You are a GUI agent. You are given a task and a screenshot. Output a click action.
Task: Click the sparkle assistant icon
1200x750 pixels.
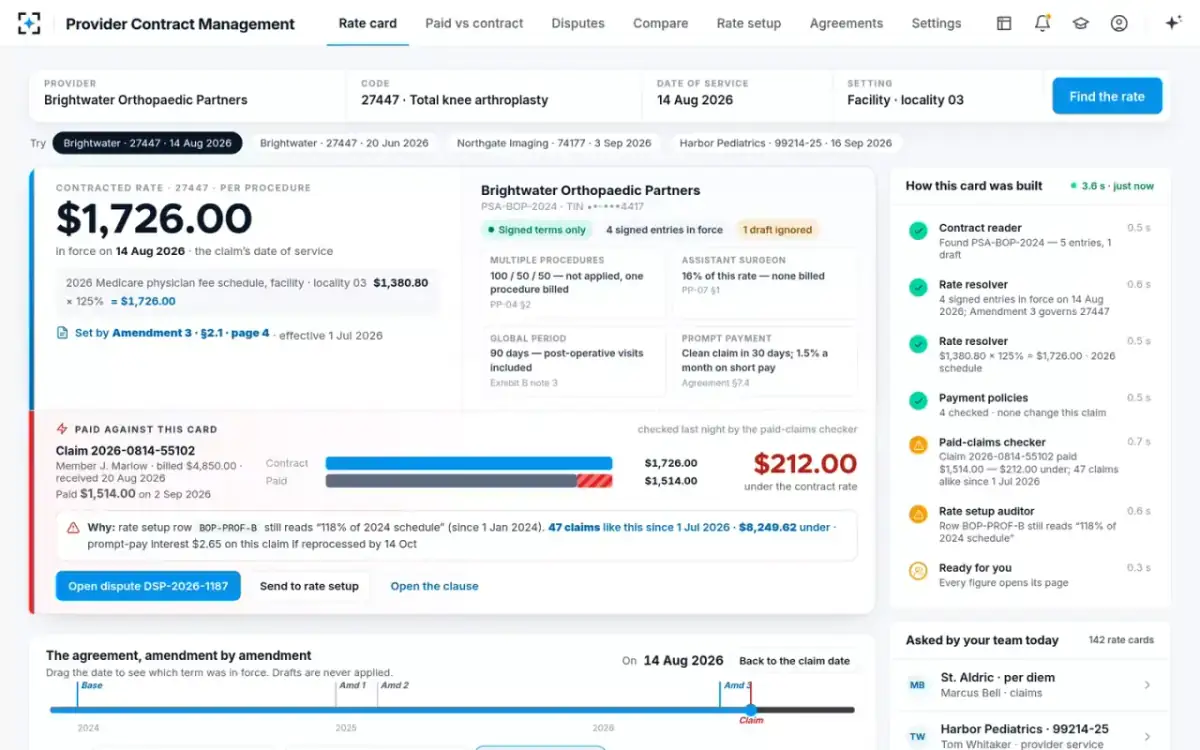(x=1173, y=23)
